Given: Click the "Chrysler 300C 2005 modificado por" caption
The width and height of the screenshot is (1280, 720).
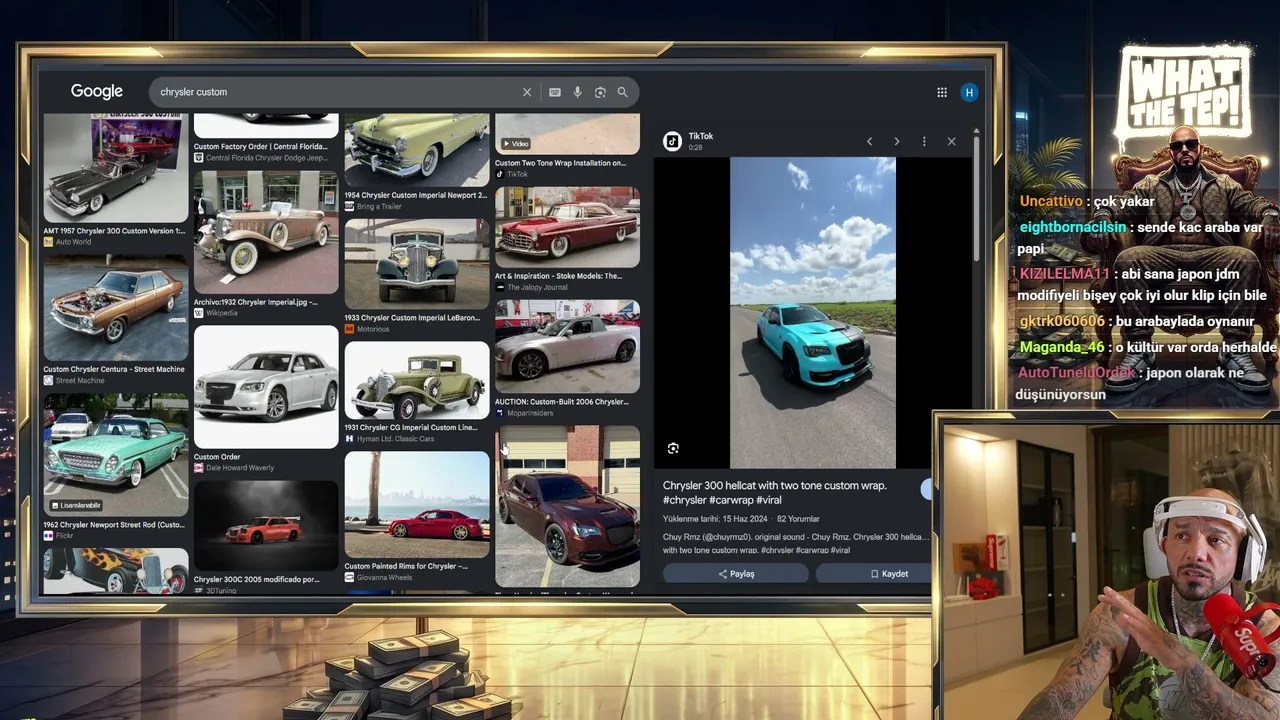Looking at the screenshot, I should (256, 580).
